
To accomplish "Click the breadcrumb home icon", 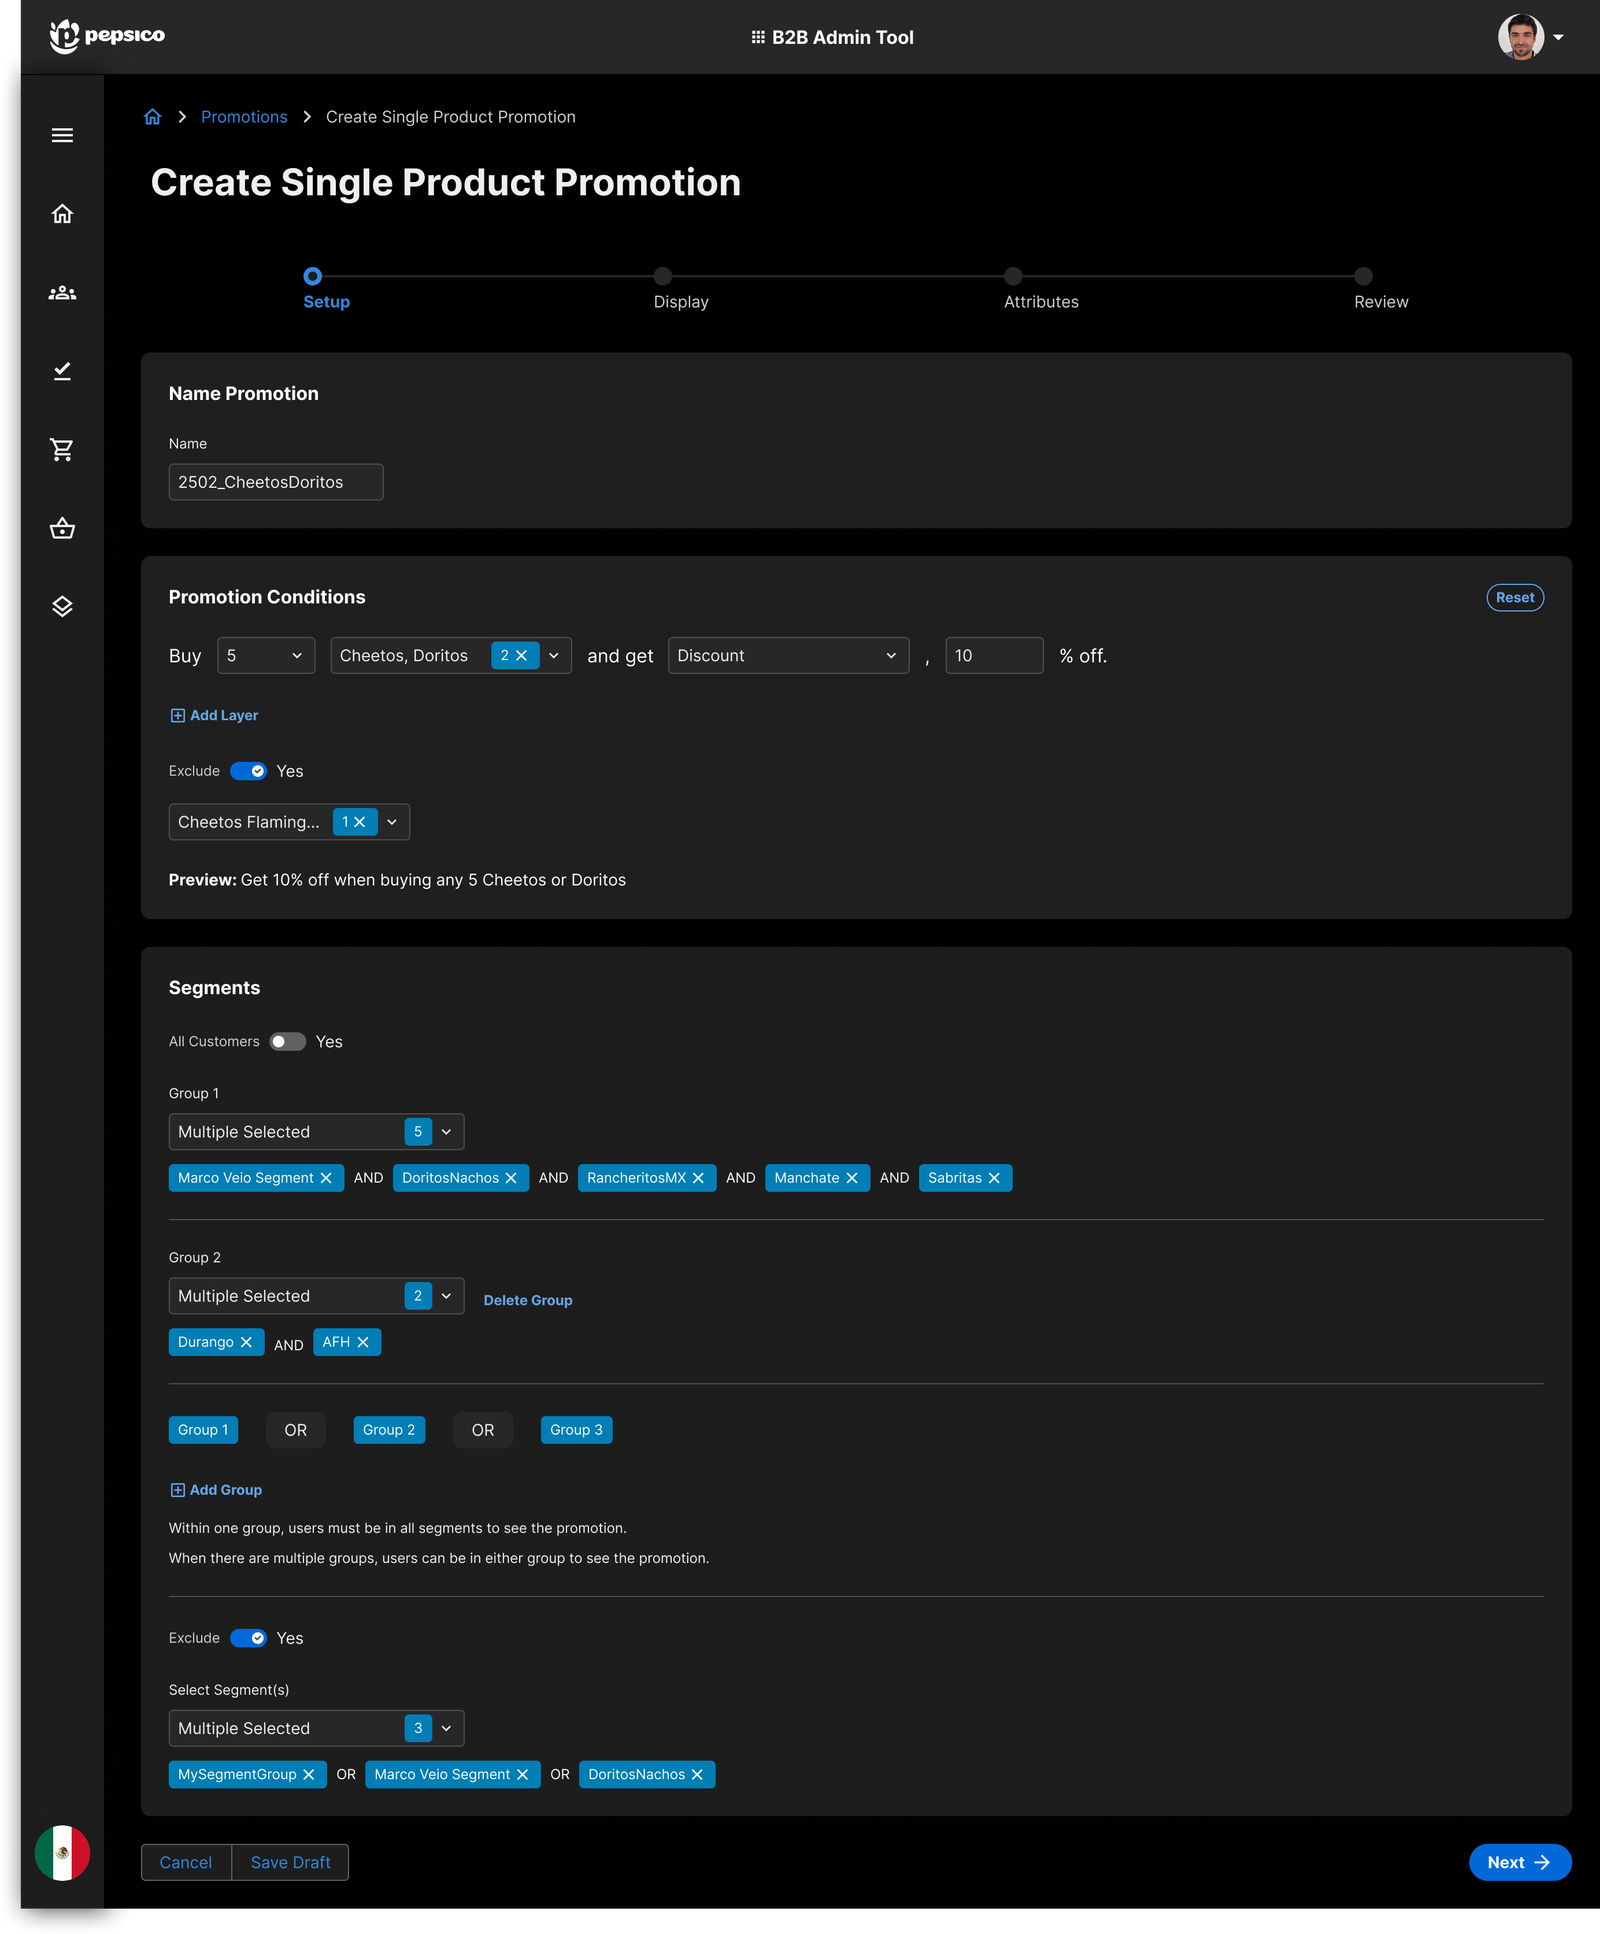I will coord(152,117).
